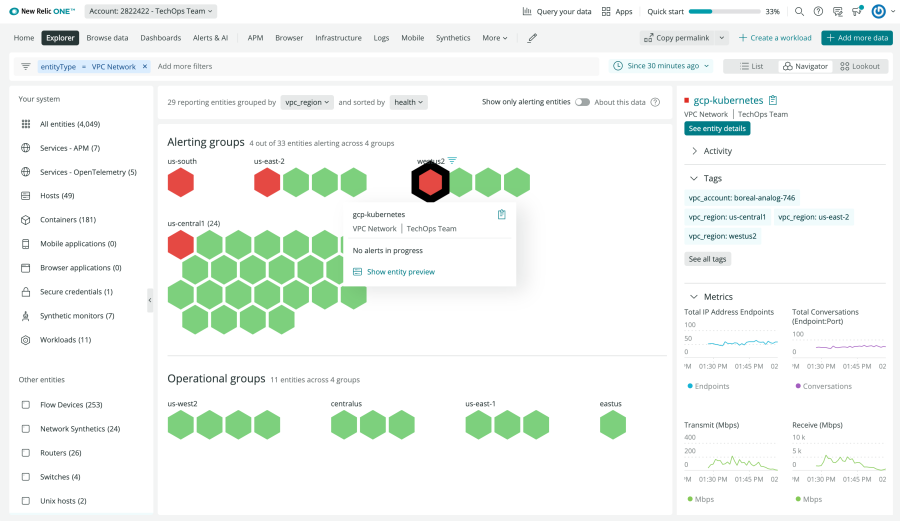Click See entity details button
Image resolution: width=900 pixels, height=521 pixels.
717,129
